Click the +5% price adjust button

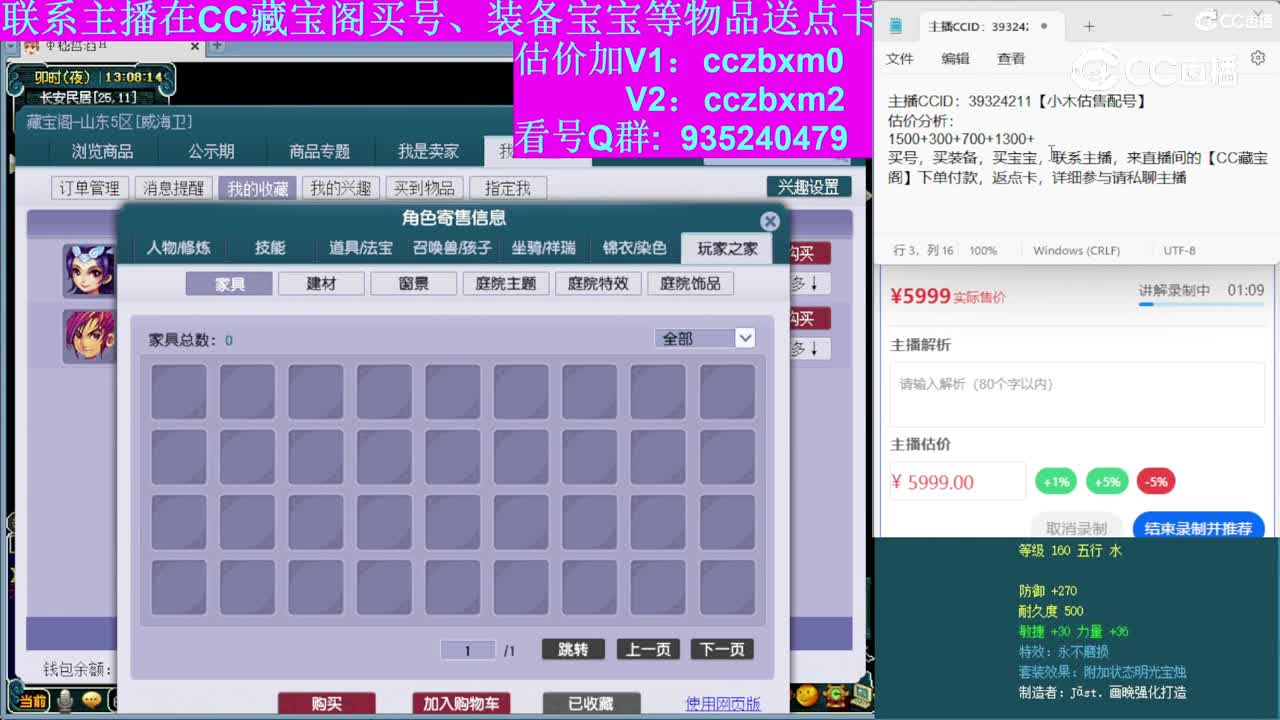tap(1107, 482)
